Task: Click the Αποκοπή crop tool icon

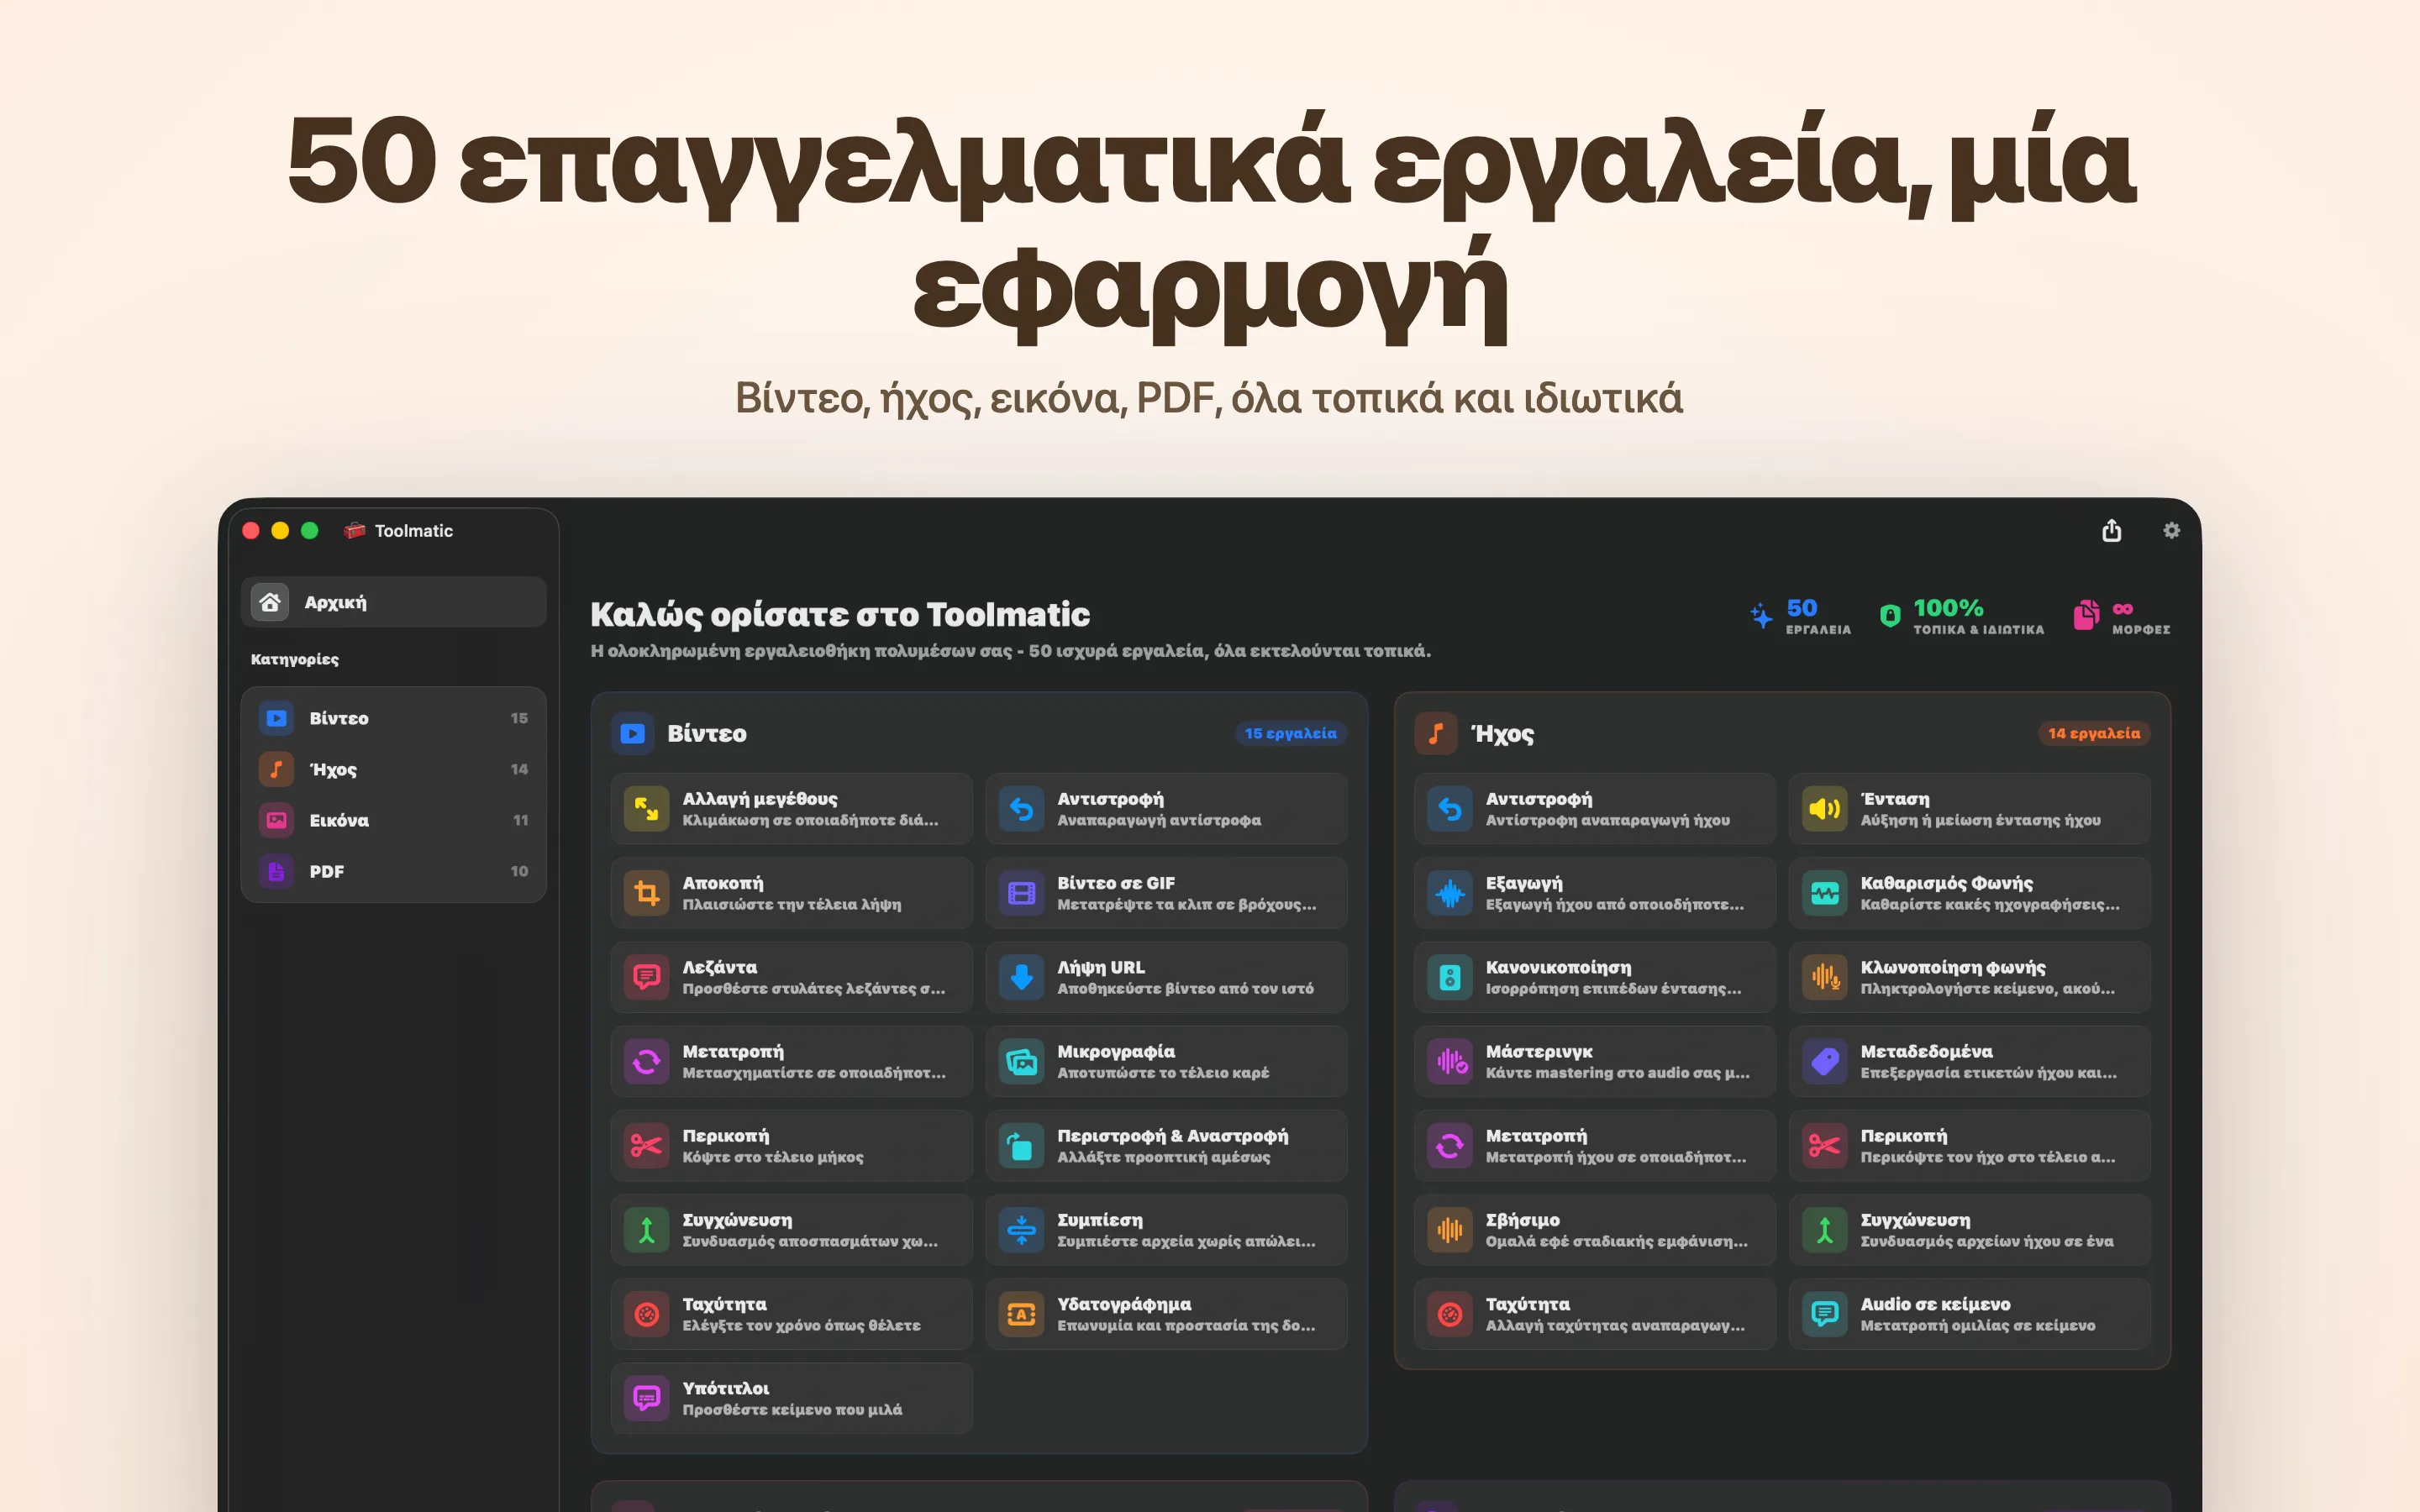Action: coord(647,893)
